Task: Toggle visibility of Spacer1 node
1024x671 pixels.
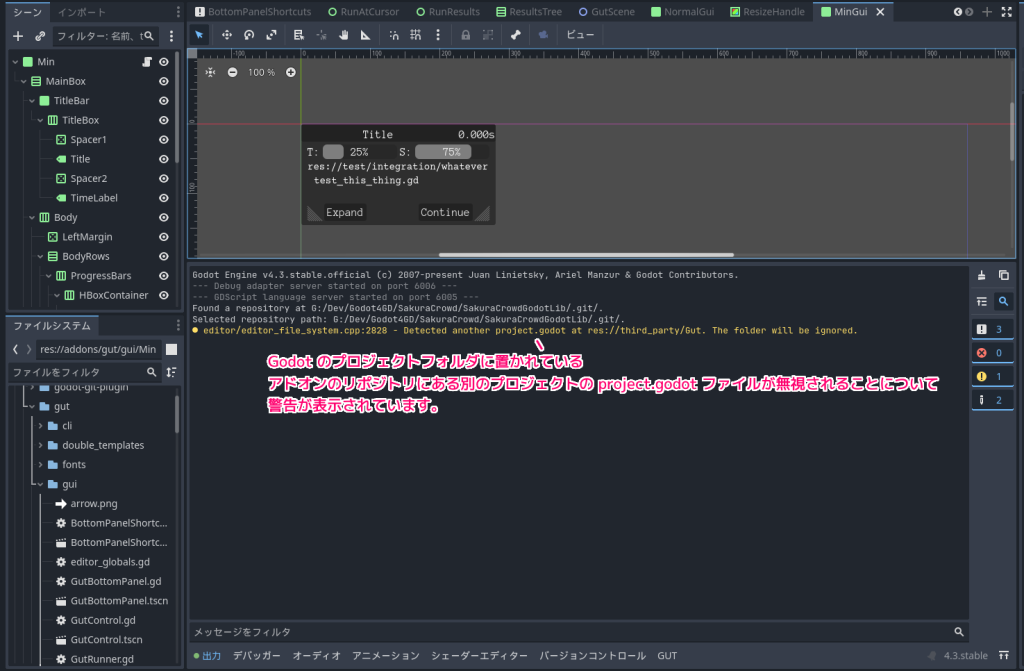Action: click(x=163, y=140)
